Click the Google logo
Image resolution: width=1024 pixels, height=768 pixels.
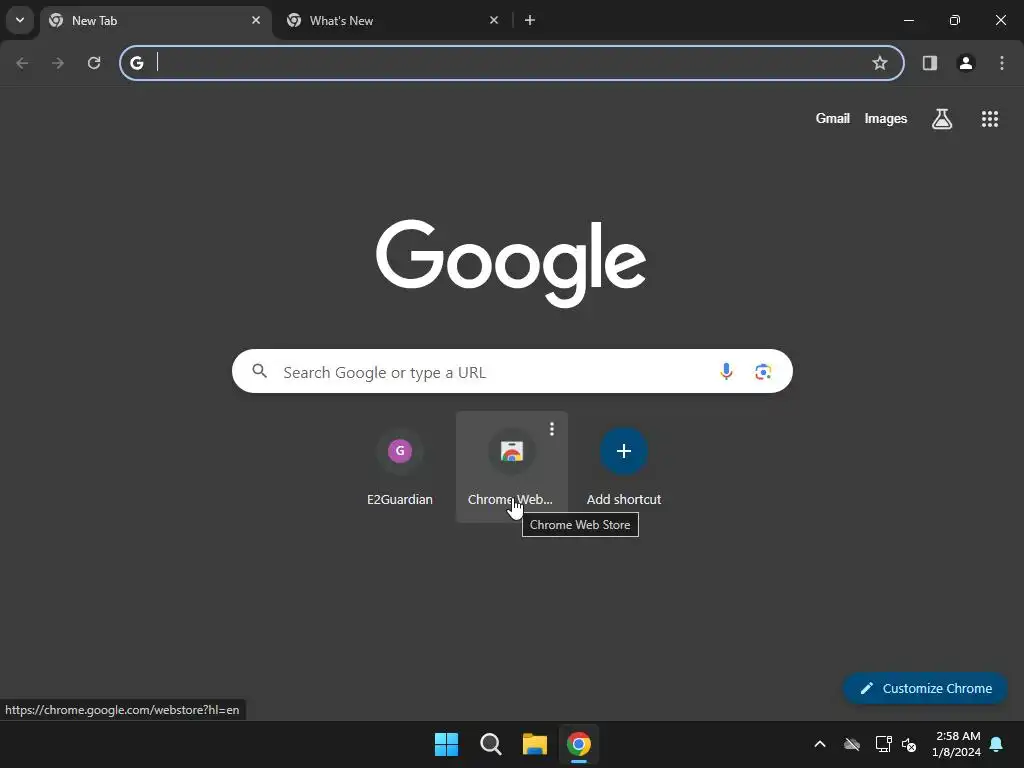point(511,263)
